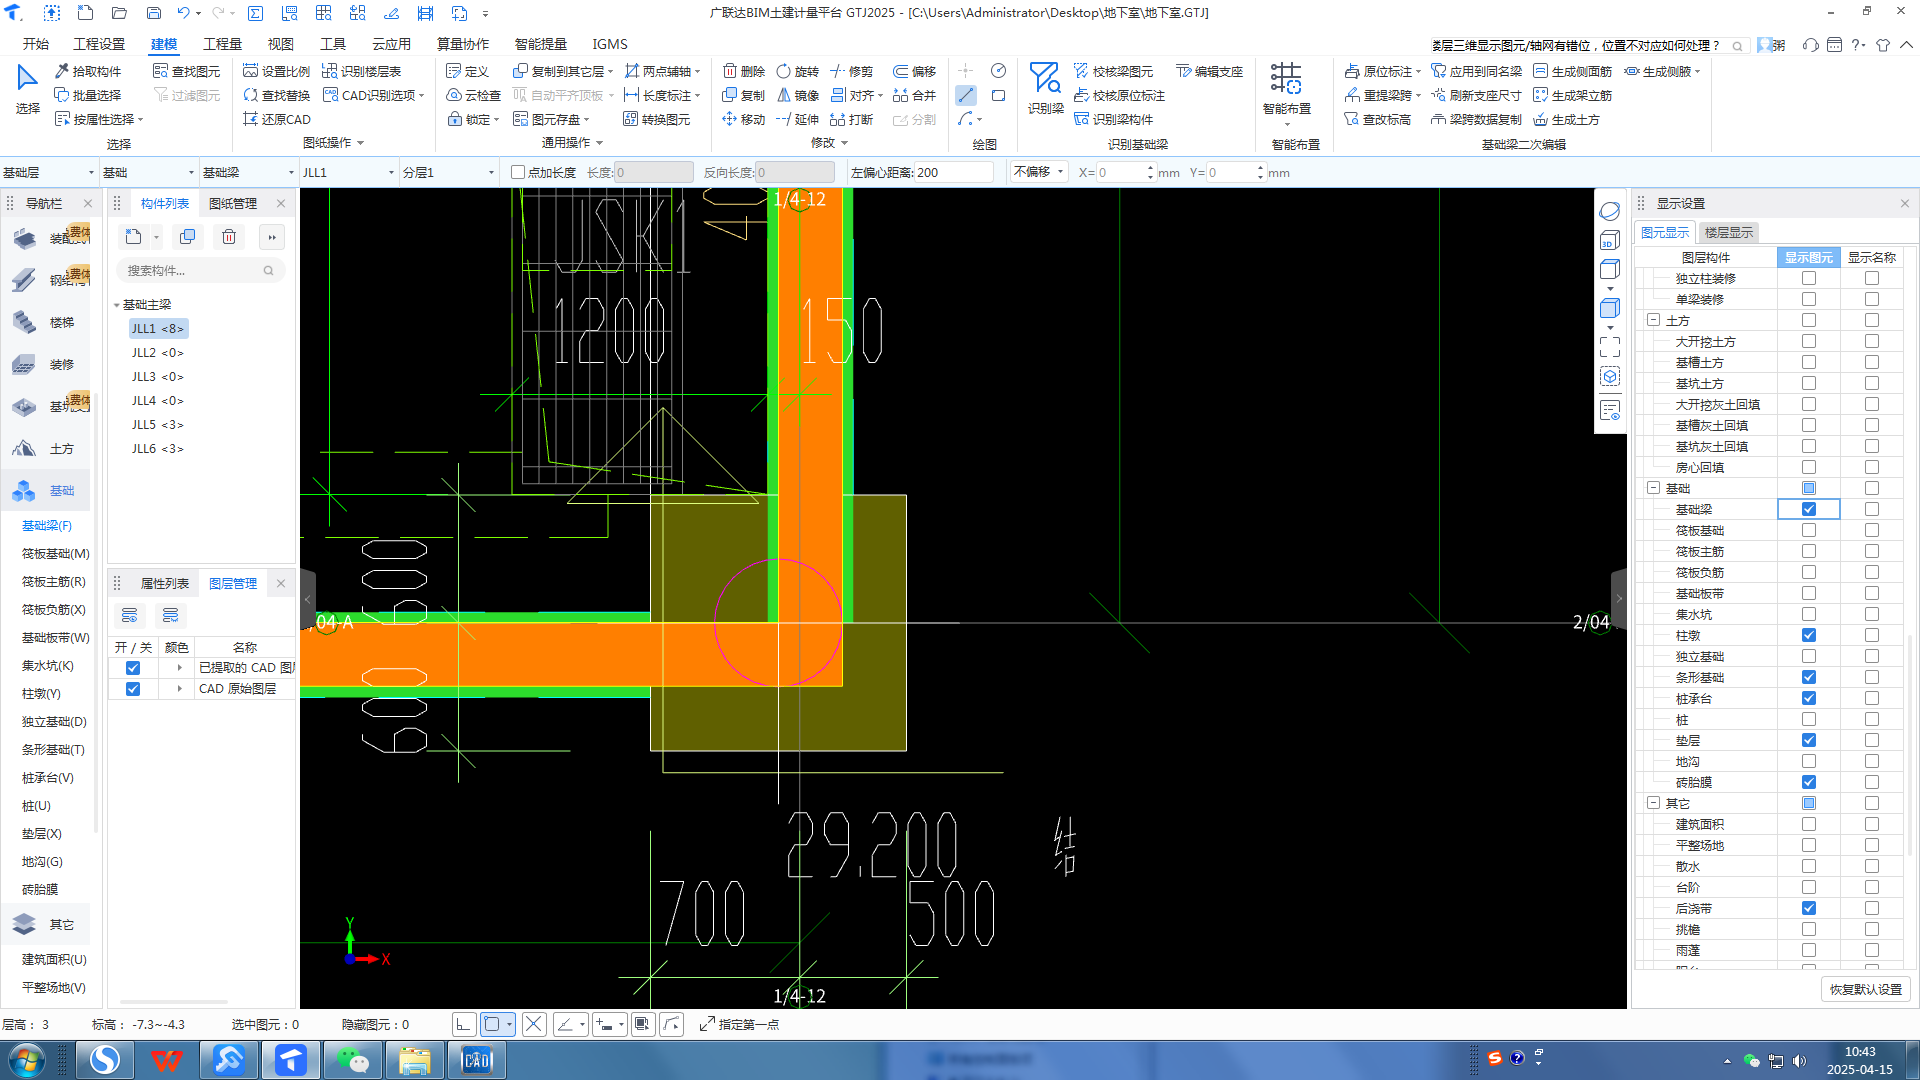Click the orbit view icon in canvas toolbar
Viewport: 1920px width, 1080px height.
(1609, 212)
